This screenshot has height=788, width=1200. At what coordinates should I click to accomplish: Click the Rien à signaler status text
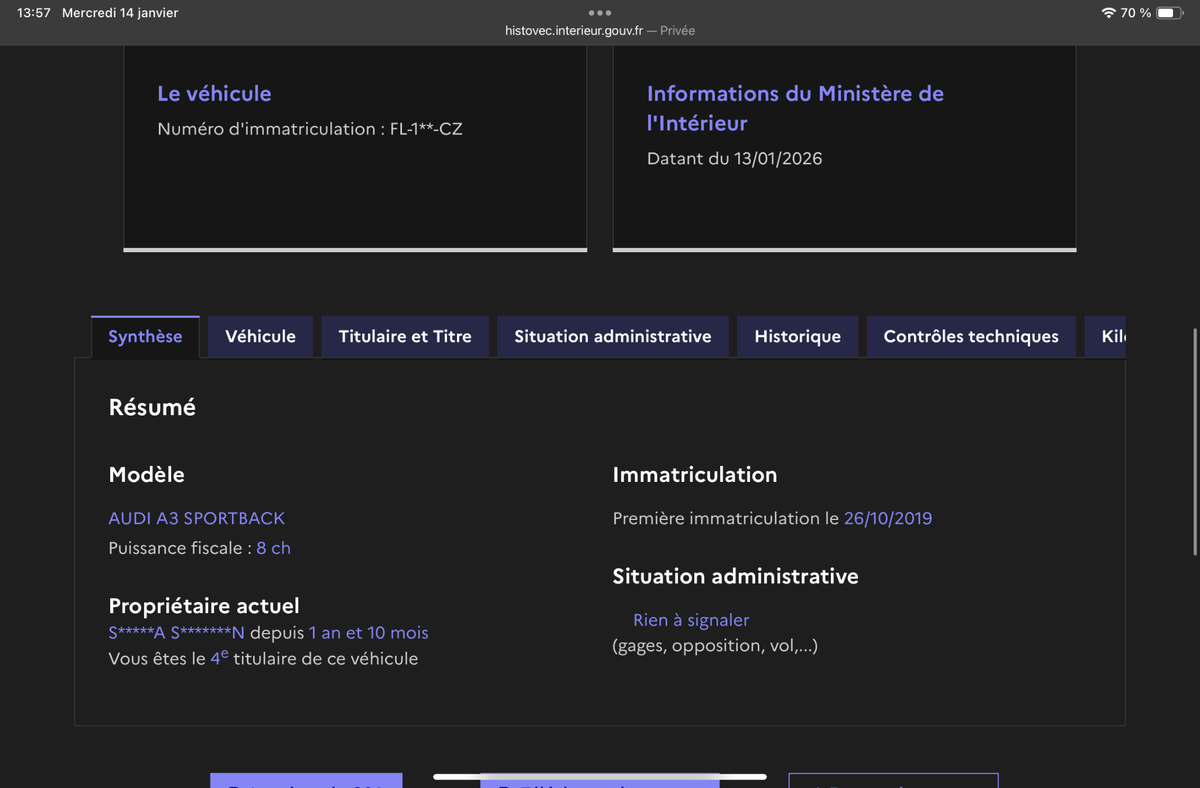691,620
